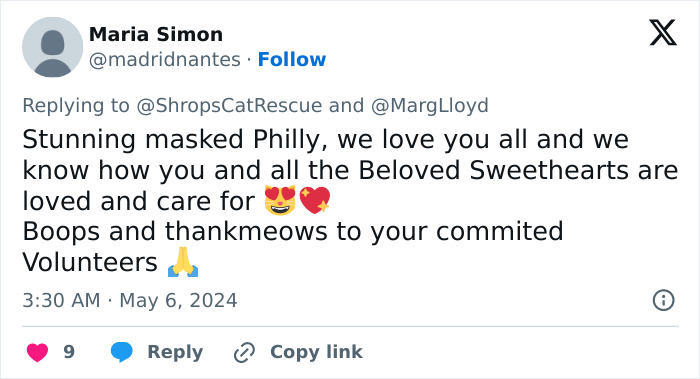Open the Maria Simon display name
The width and height of the screenshot is (700, 379).
tap(156, 34)
